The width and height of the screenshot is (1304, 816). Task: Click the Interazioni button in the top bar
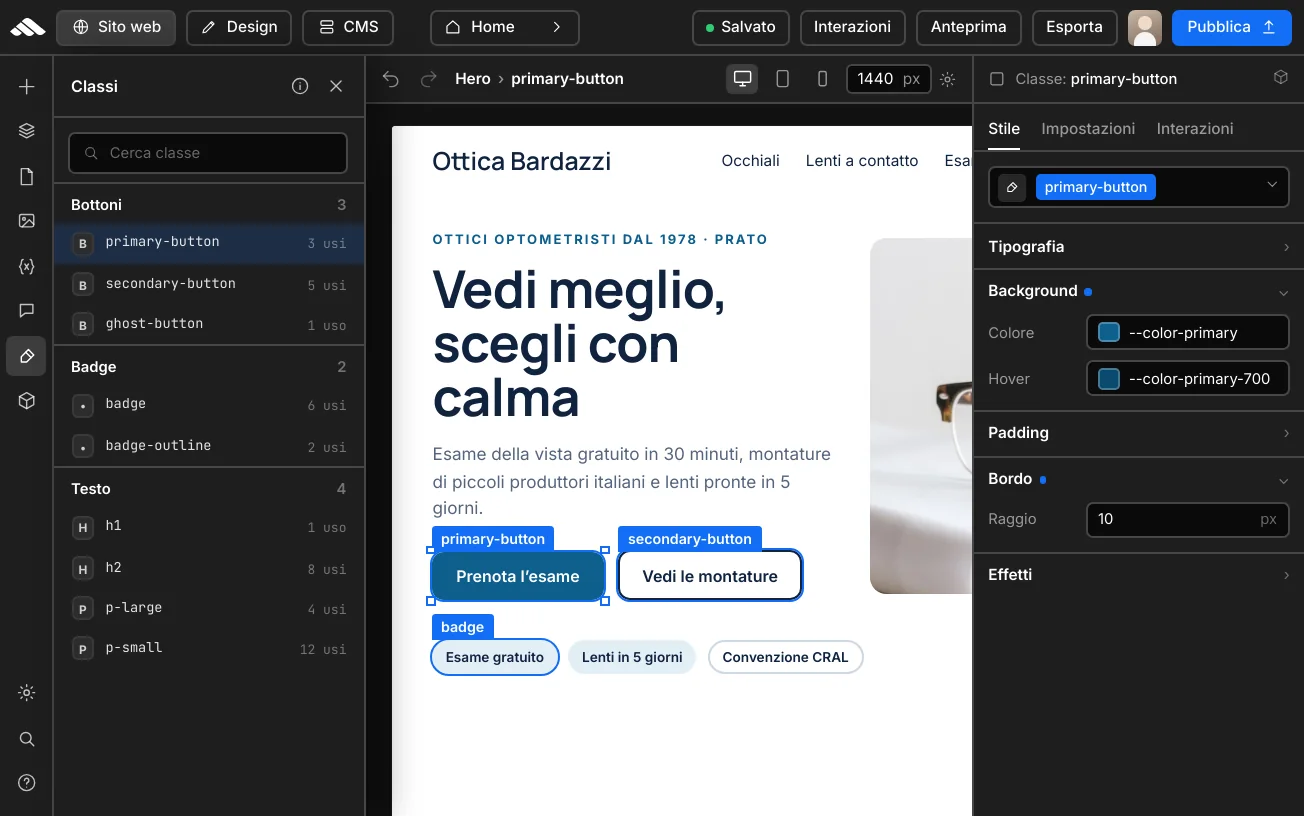853,27
